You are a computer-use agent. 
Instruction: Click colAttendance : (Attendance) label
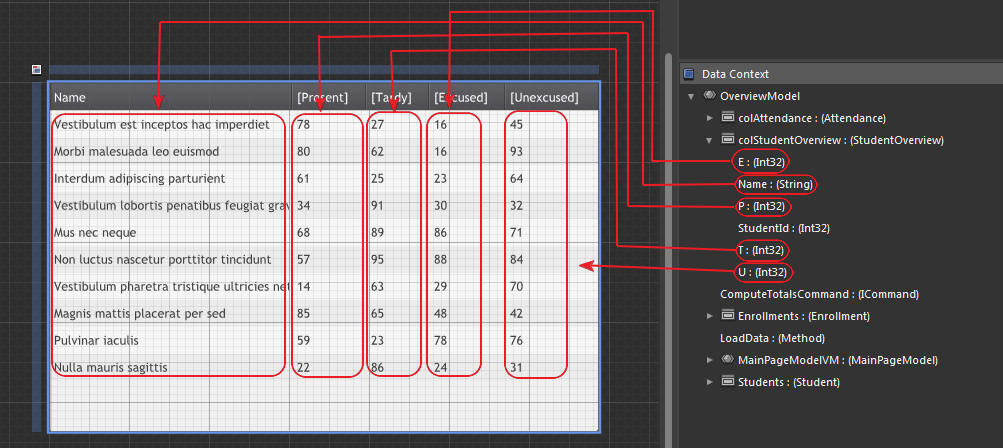tap(812, 118)
